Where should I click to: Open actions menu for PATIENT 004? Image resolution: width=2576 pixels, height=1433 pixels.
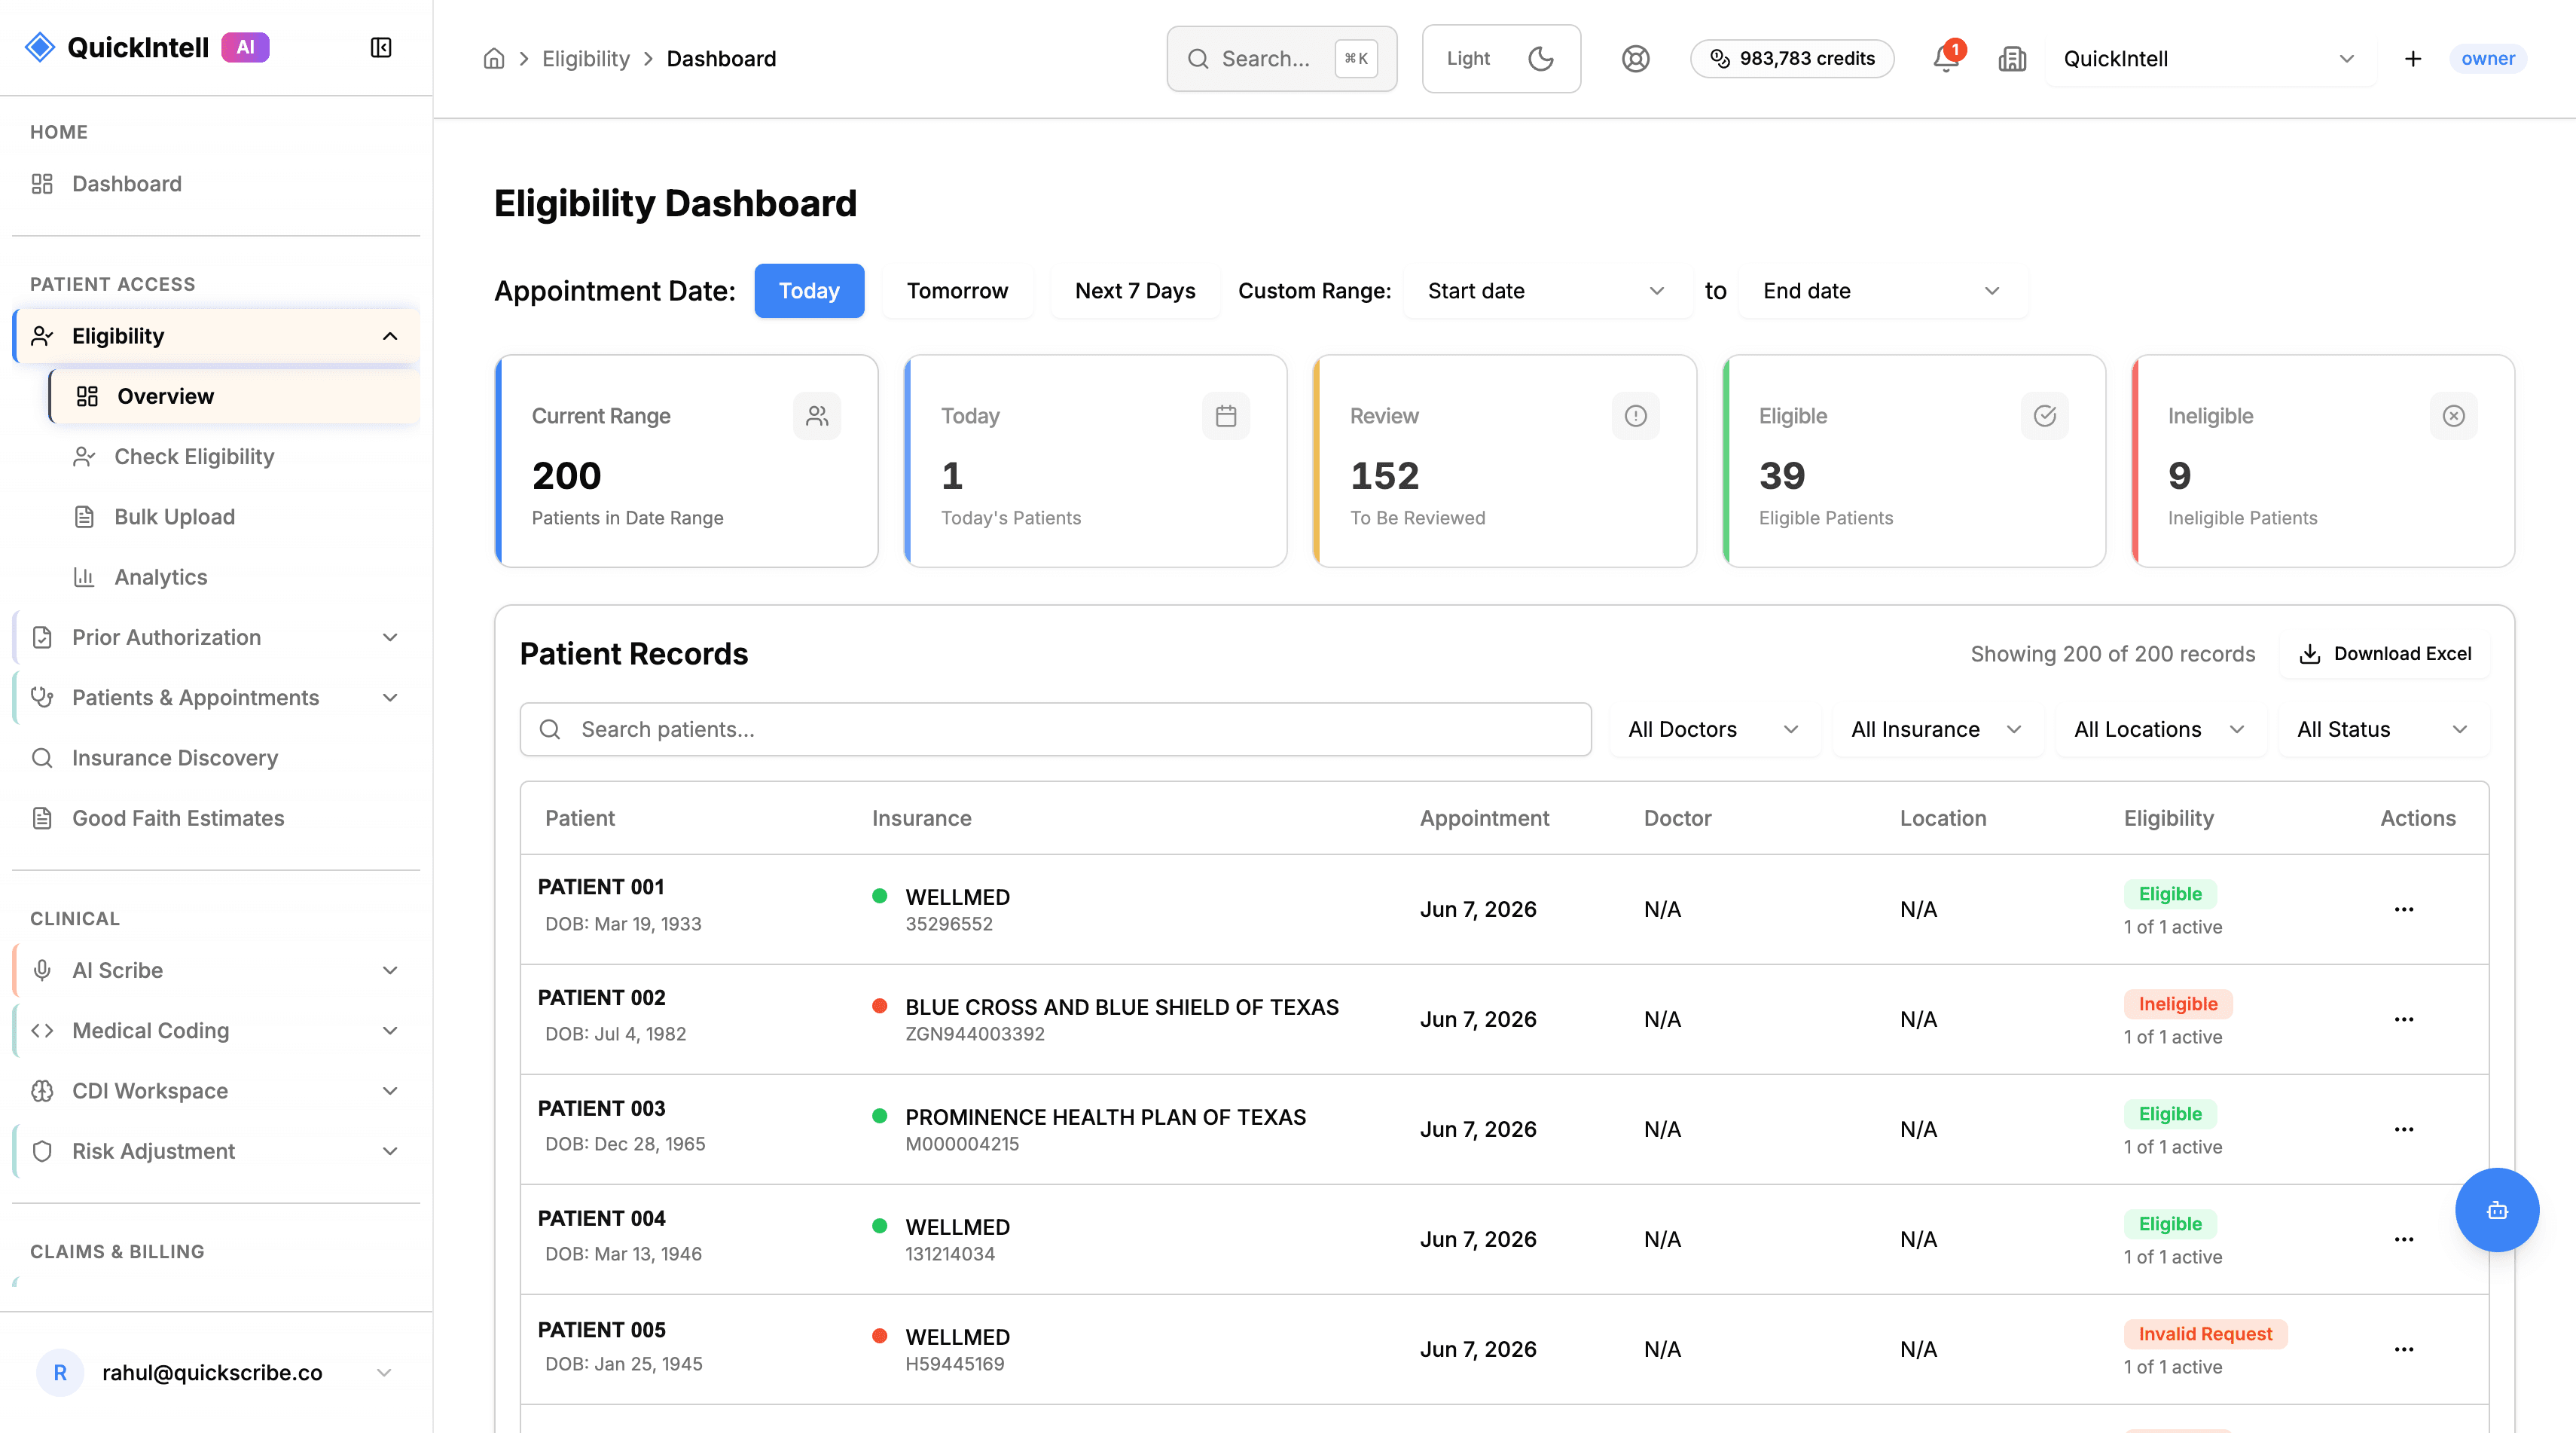(x=2404, y=1240)
